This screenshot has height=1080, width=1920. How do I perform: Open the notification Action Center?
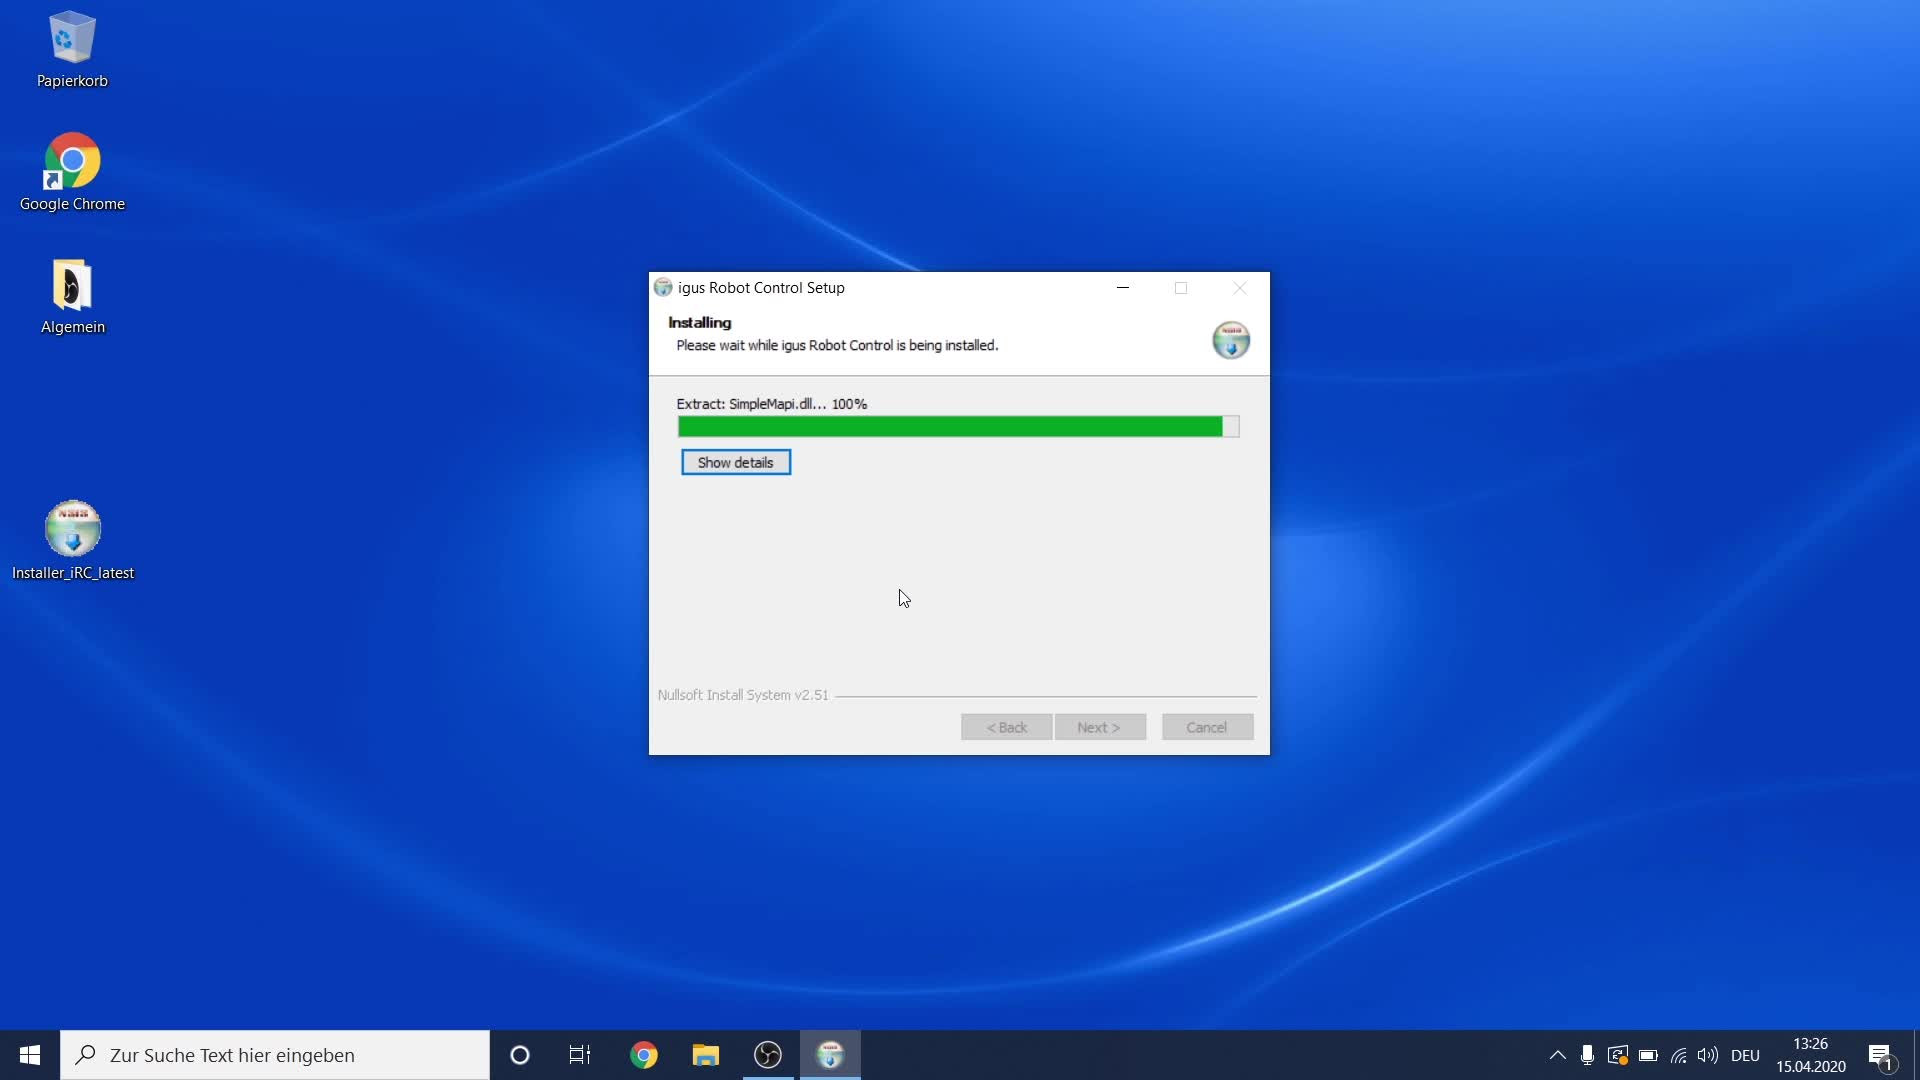[1881, 1055]
